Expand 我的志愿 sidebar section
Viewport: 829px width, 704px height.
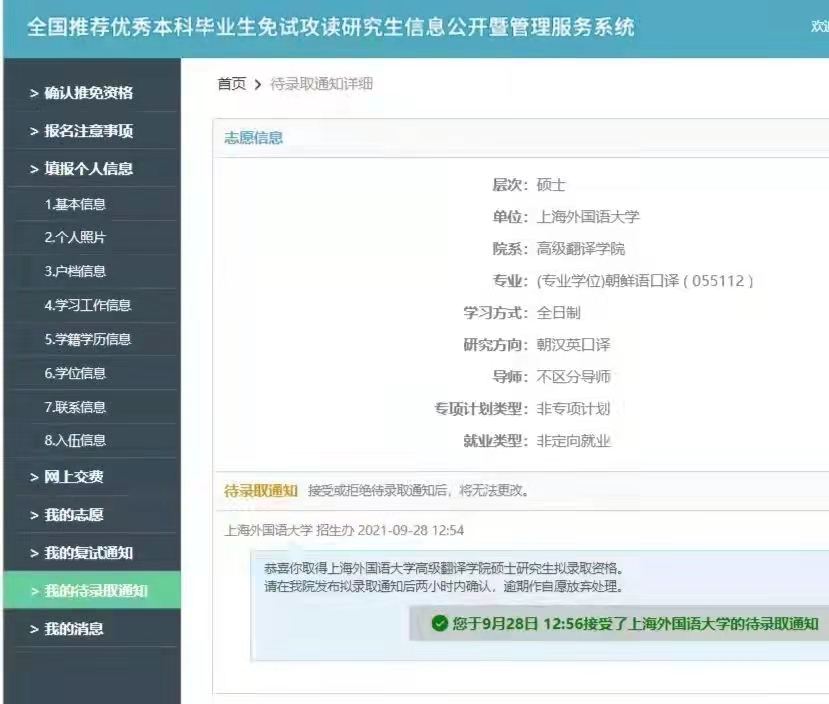(x=74, y=515)
